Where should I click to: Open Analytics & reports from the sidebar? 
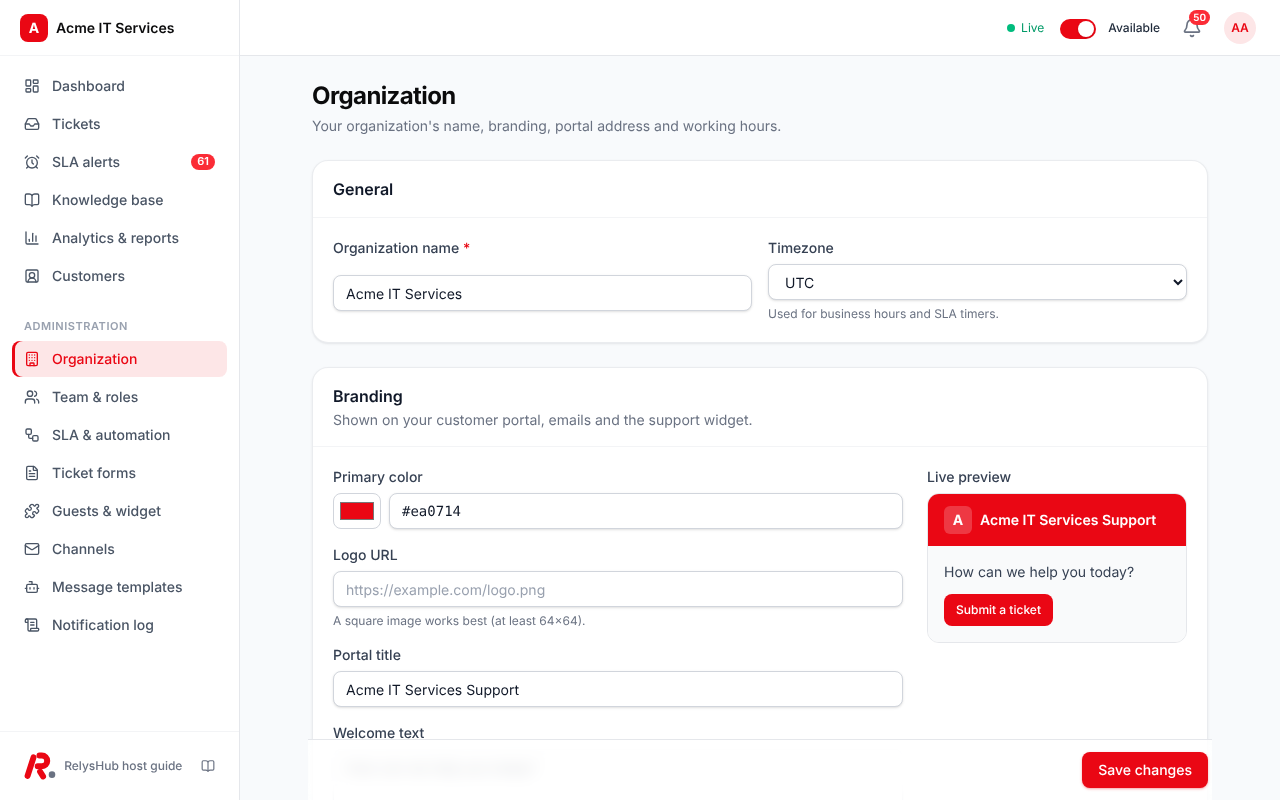(120, 238)
